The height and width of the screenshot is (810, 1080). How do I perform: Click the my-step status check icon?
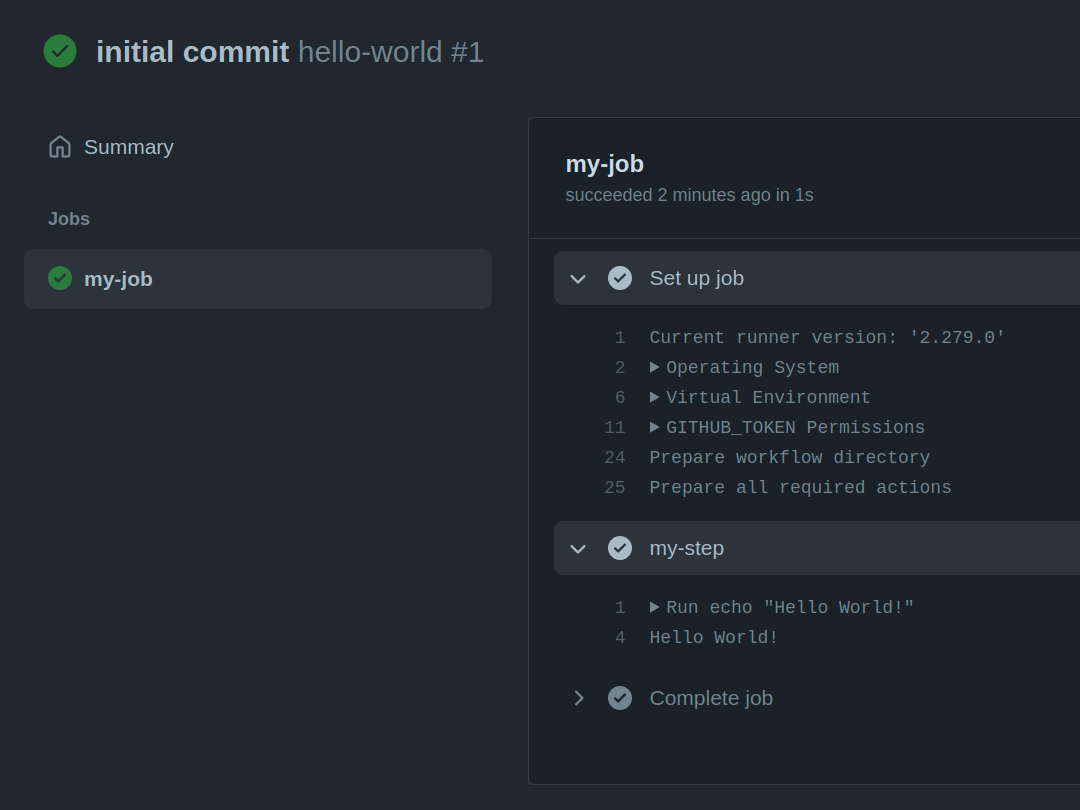point(620,548)
